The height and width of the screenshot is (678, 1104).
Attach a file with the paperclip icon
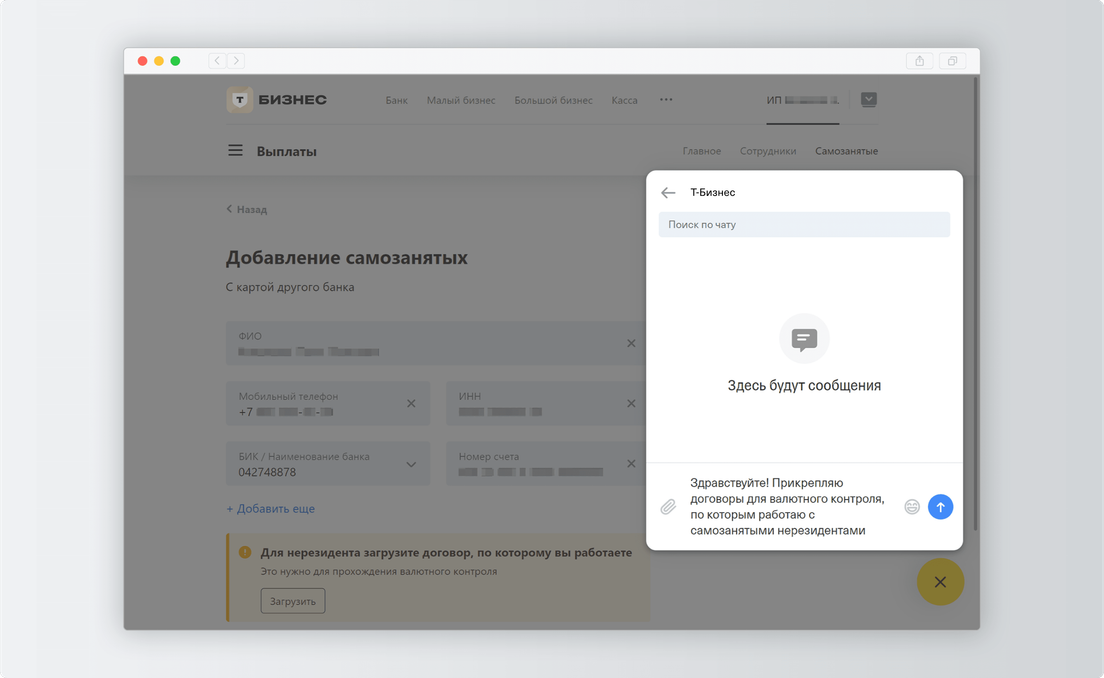pos(668,507)
